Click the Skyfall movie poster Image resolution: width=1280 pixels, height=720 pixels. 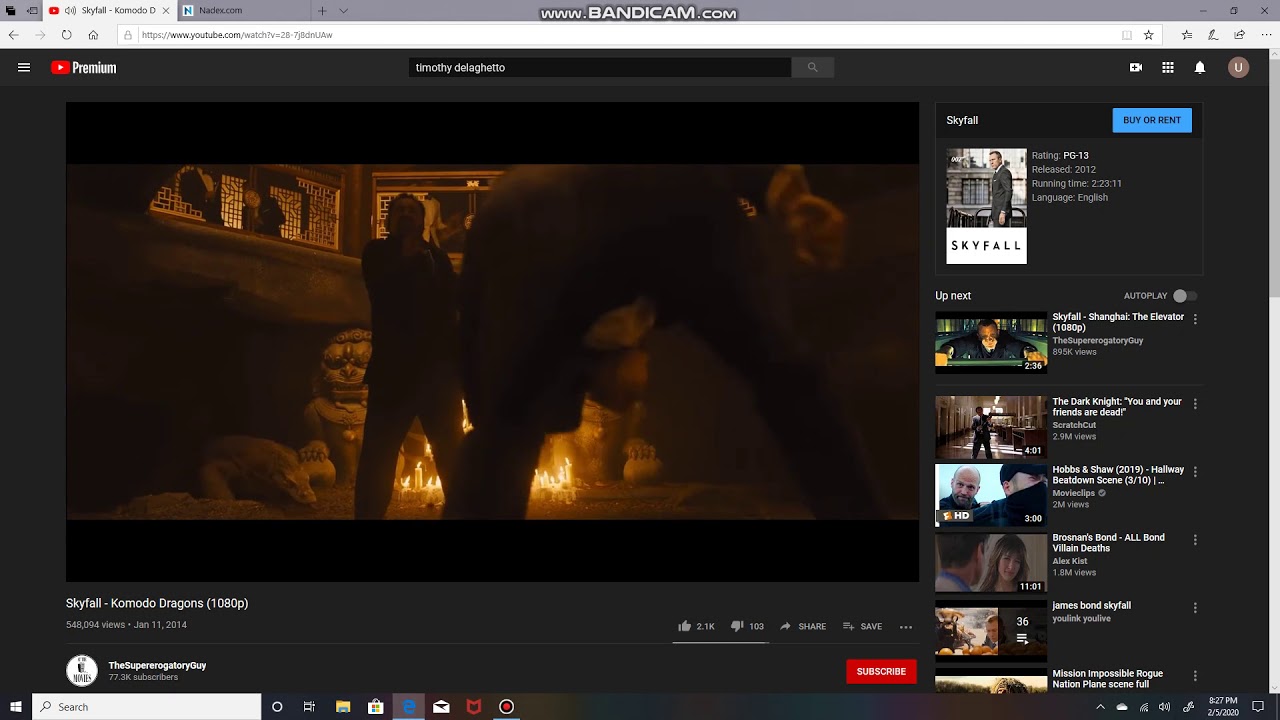(986, 206)
